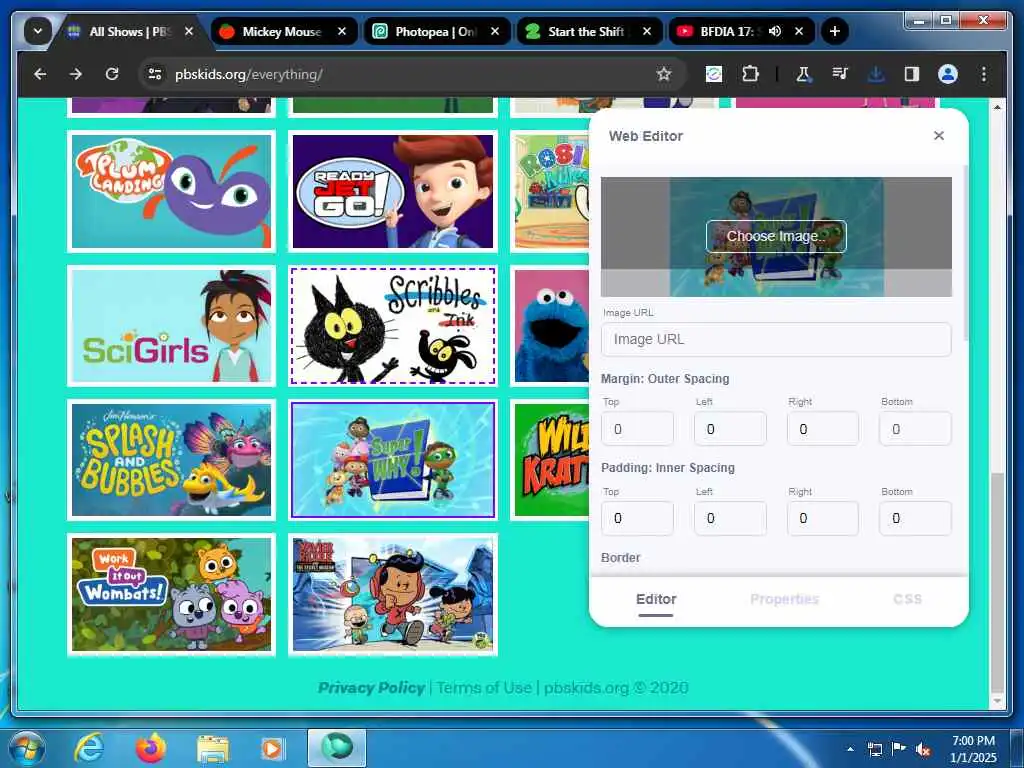Open site information icon in address bar
This screenshot has height=768, width=1024.
click(155, 74)
